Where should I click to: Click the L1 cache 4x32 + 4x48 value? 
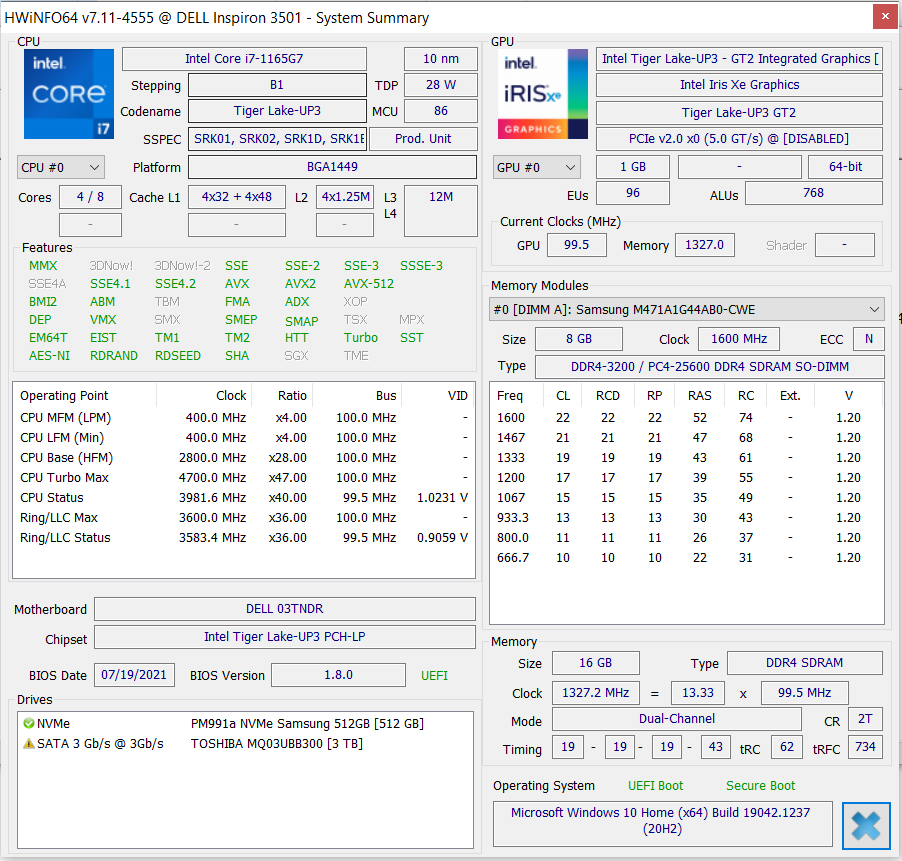pos(236,197)
